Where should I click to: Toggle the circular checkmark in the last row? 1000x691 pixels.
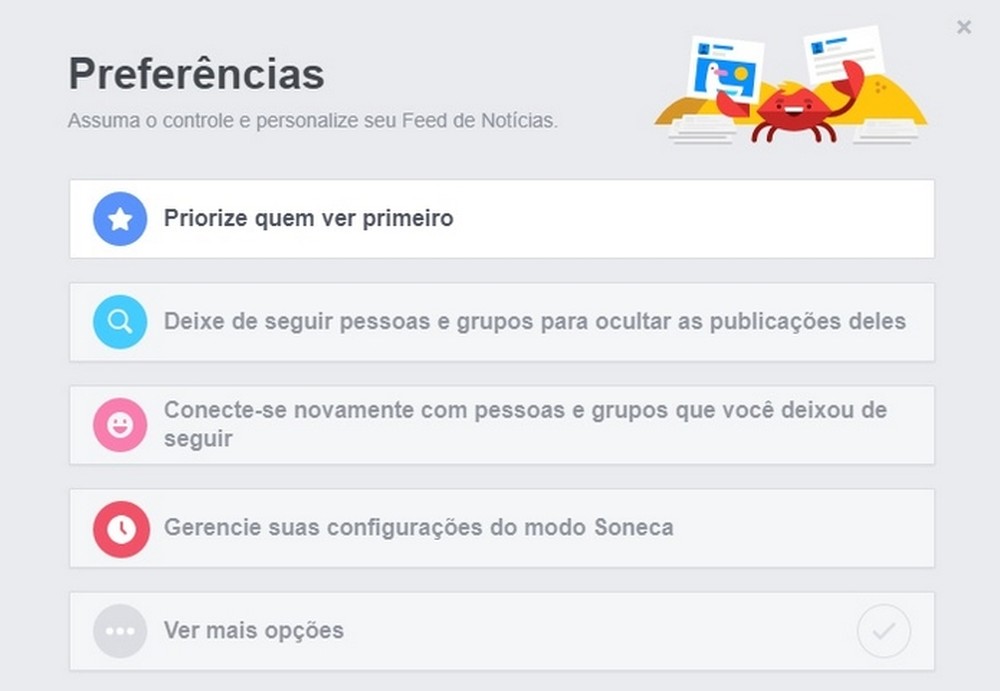click(x=884, y=631)
